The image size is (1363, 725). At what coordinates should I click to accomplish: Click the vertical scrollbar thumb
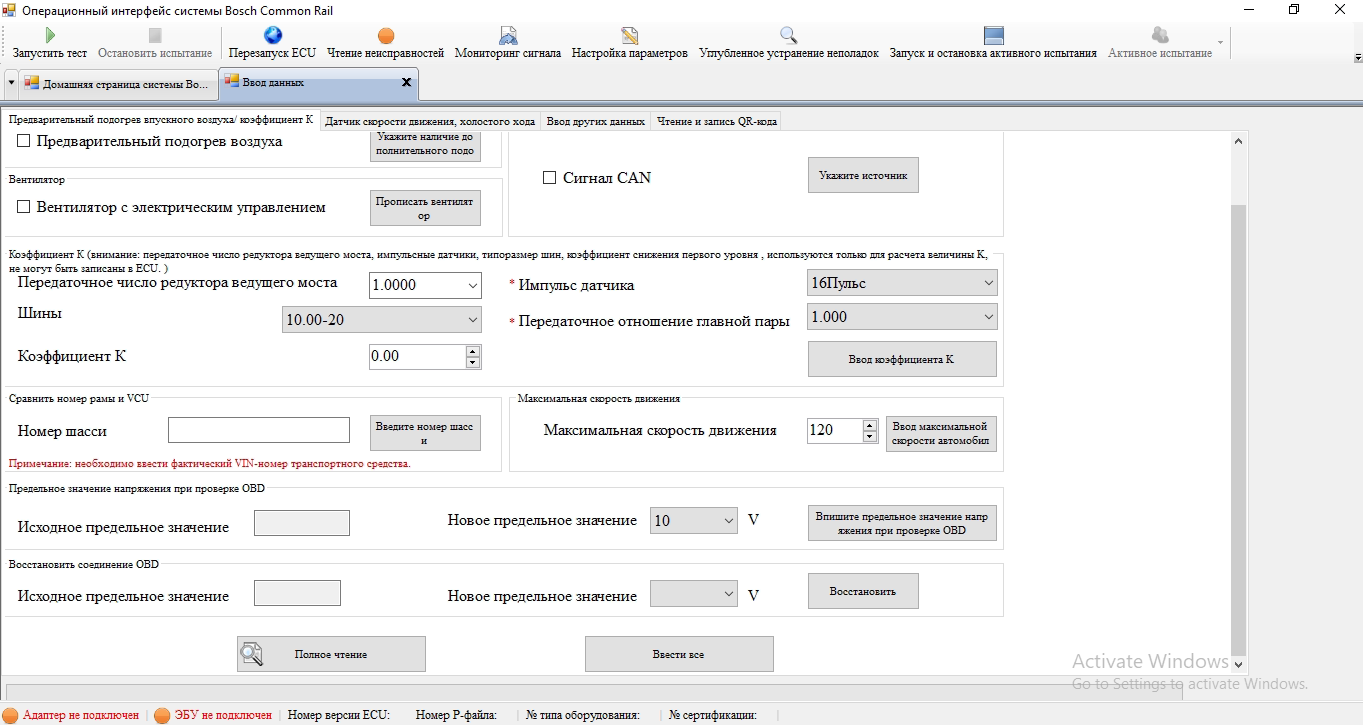pos(1240,430)
